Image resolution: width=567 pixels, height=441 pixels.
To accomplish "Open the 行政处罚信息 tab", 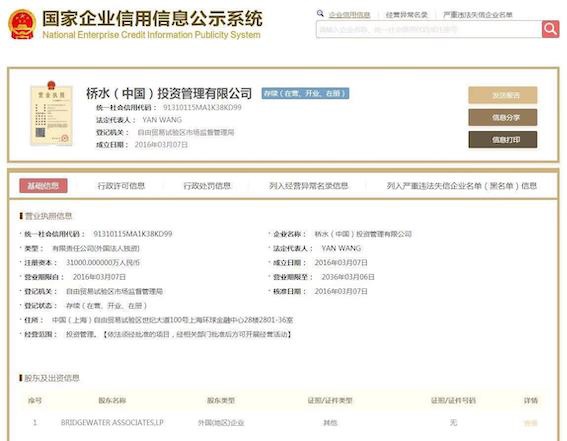I will coord(207,186).
